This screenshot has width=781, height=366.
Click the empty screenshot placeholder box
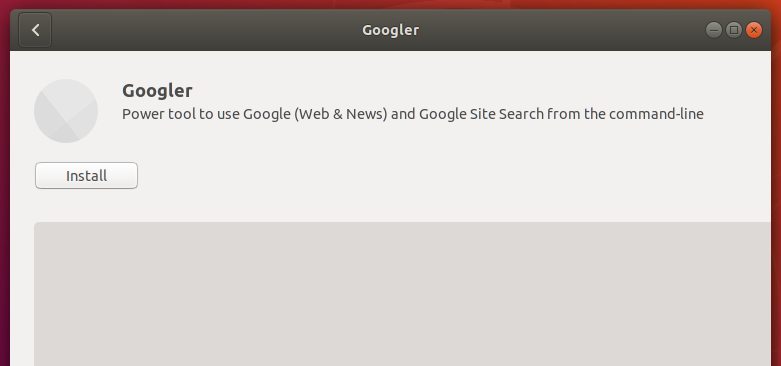tap(402, 294)
